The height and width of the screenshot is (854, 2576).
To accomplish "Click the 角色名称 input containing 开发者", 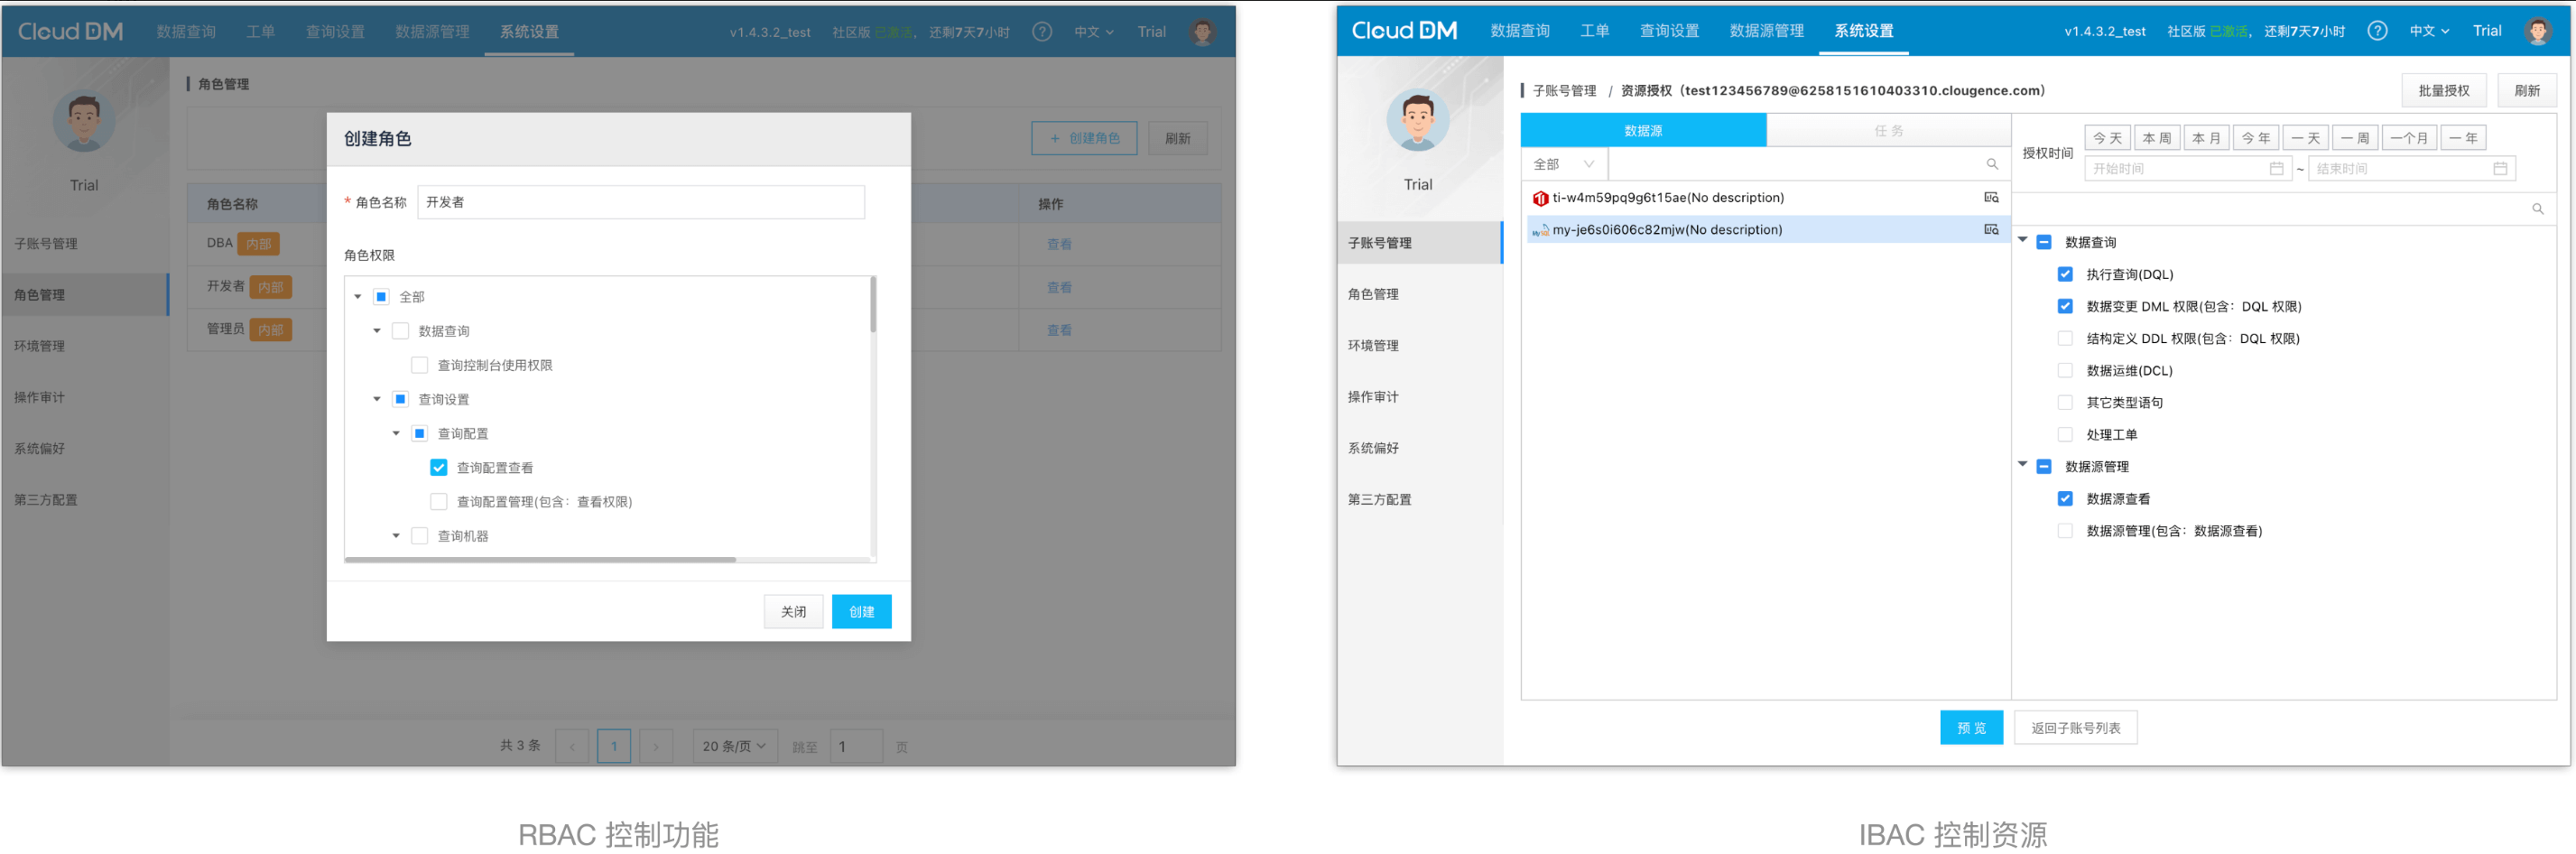I will pyautogui.click(x=640, y=203).
